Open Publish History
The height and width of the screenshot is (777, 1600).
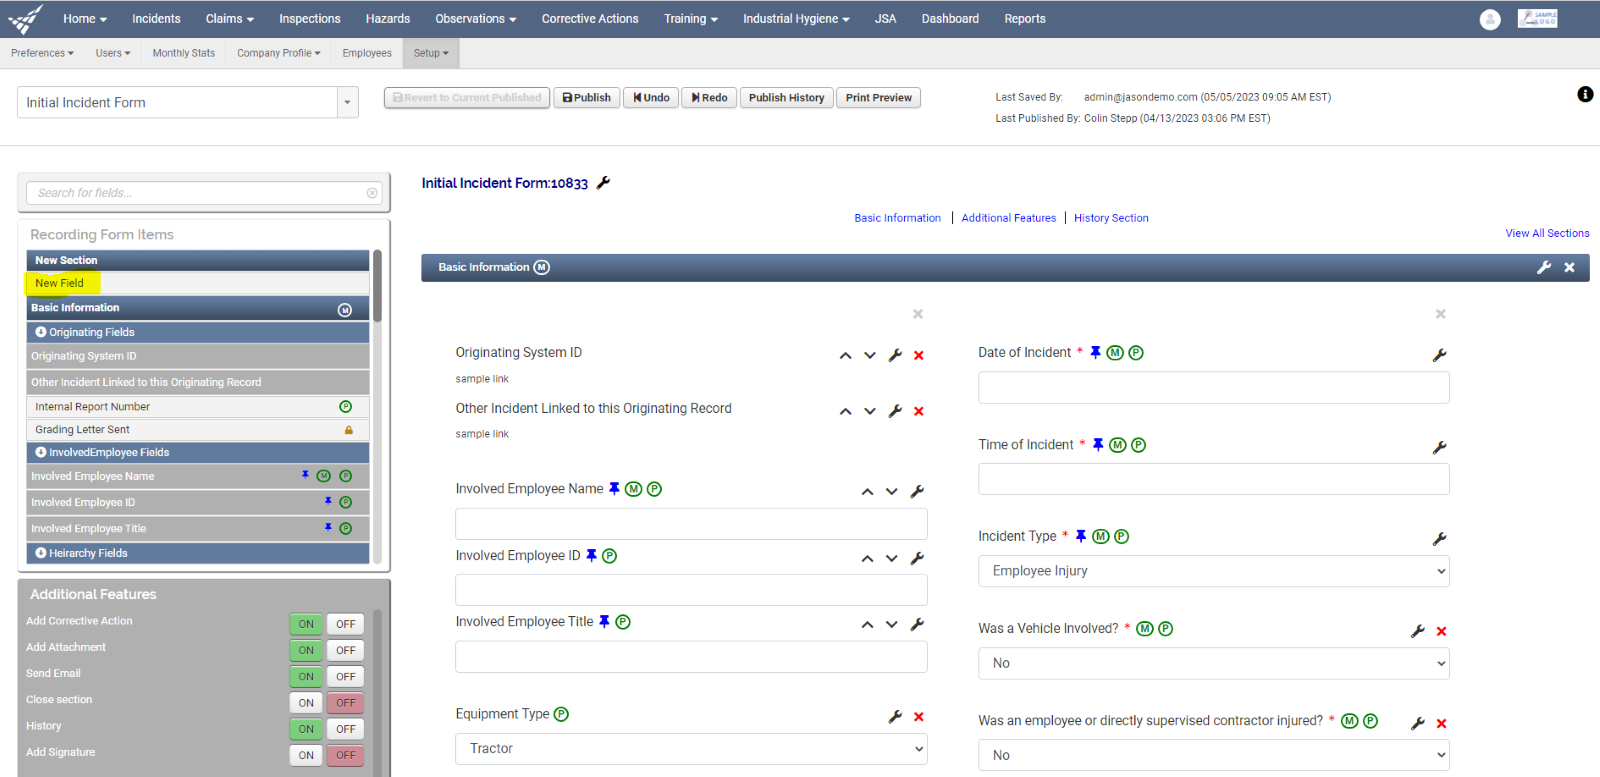(x=787, y=98)
